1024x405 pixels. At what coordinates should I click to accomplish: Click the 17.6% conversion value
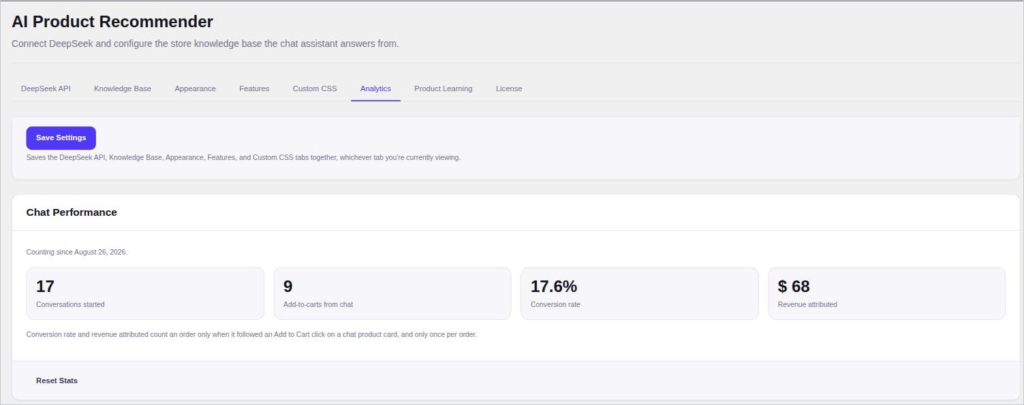click(x=554, y=286)
